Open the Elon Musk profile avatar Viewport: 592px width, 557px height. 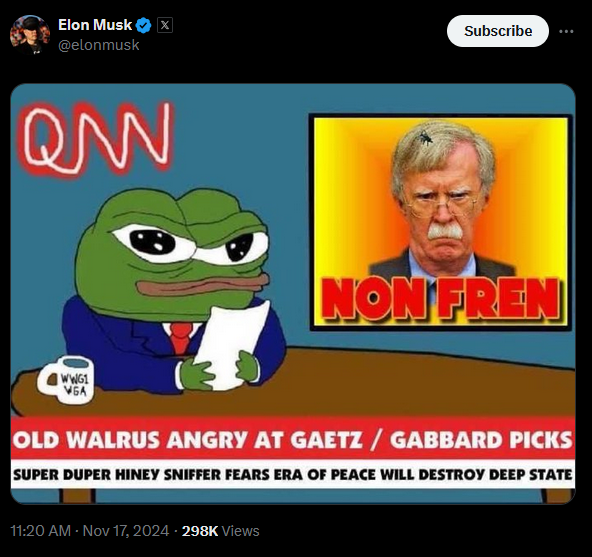[30, 35]
